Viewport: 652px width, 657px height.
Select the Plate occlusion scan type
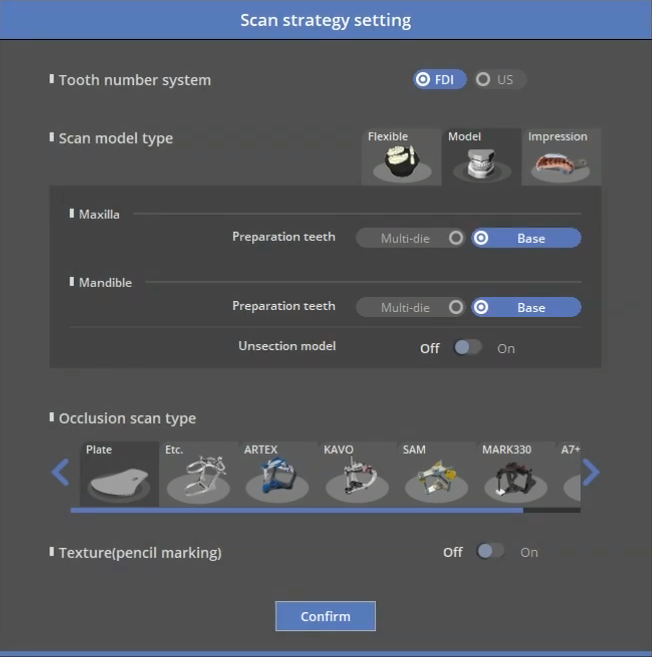pyautogui.click(x=119, y=474)
